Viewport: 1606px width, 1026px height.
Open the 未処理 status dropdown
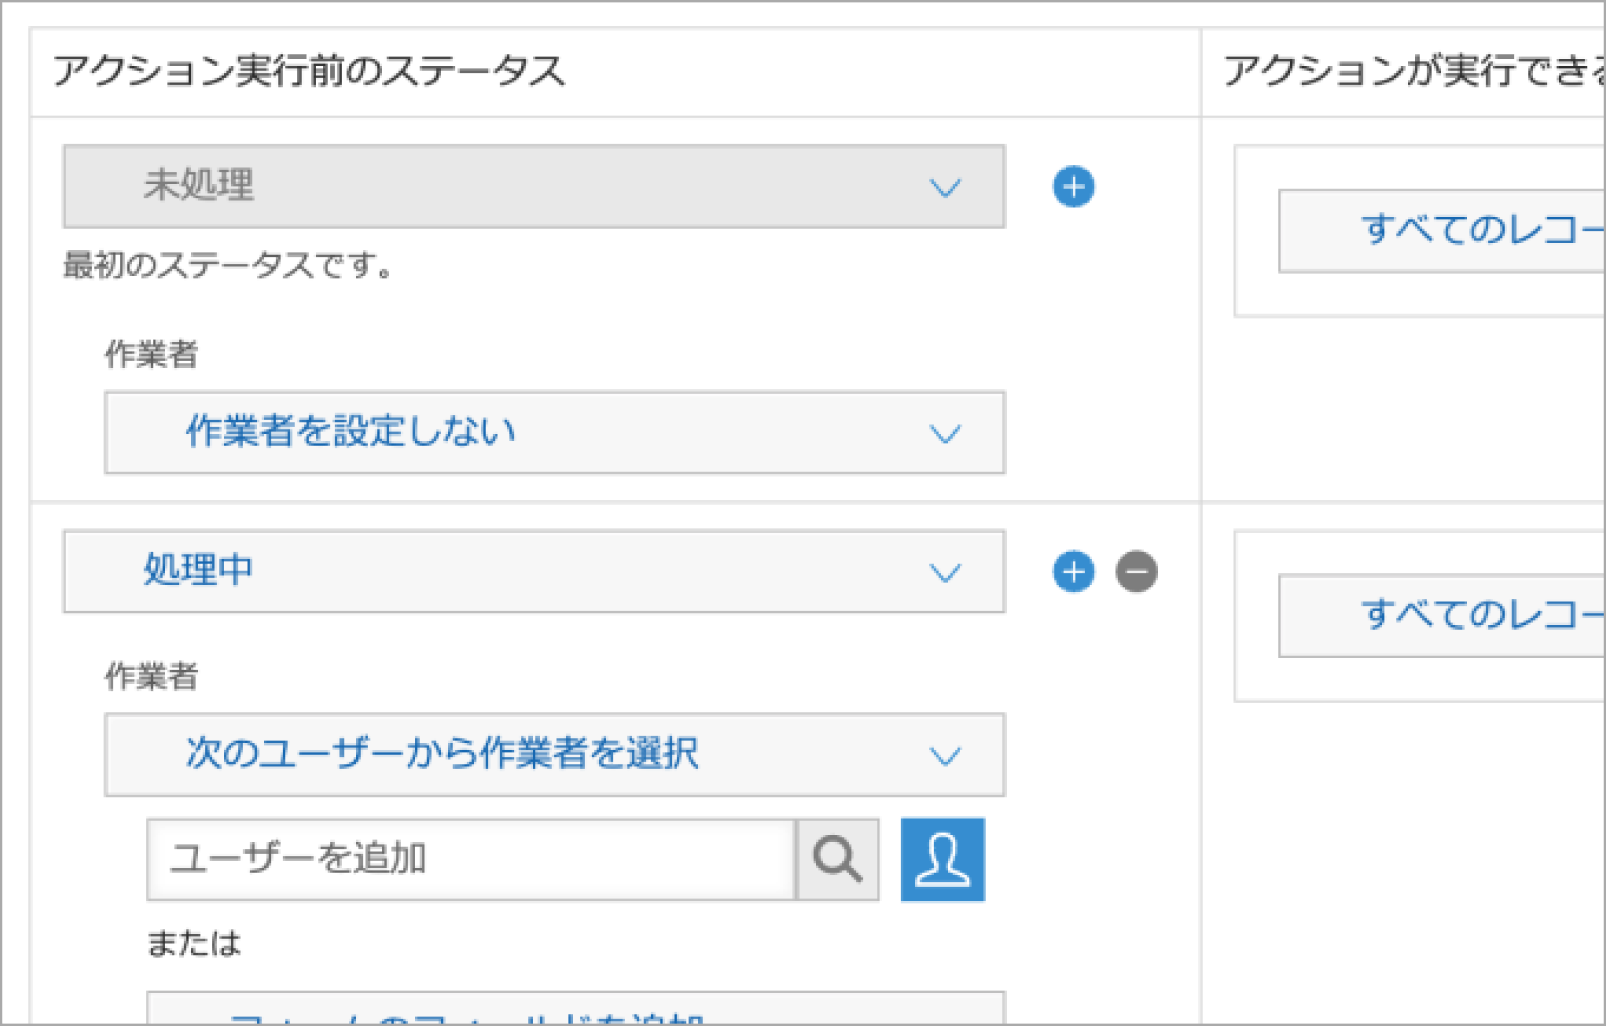[x=533, y=186]
